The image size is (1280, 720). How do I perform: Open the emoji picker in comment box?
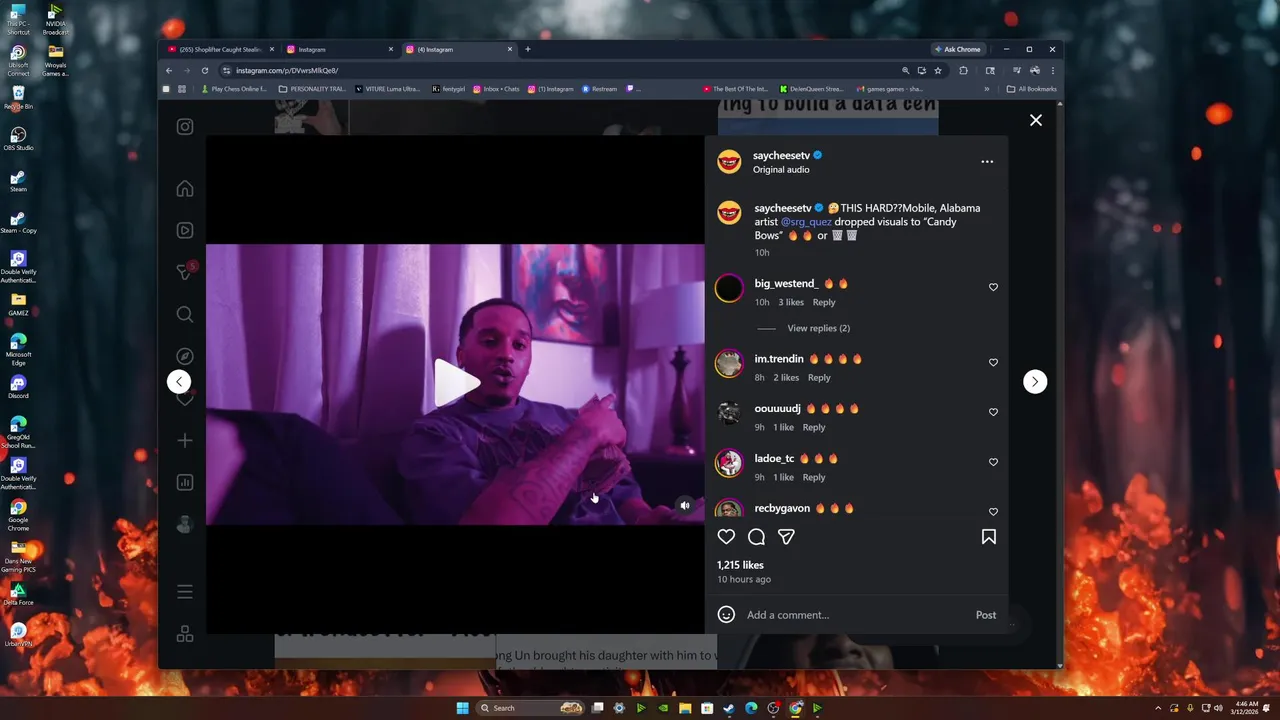coord(726,614)
